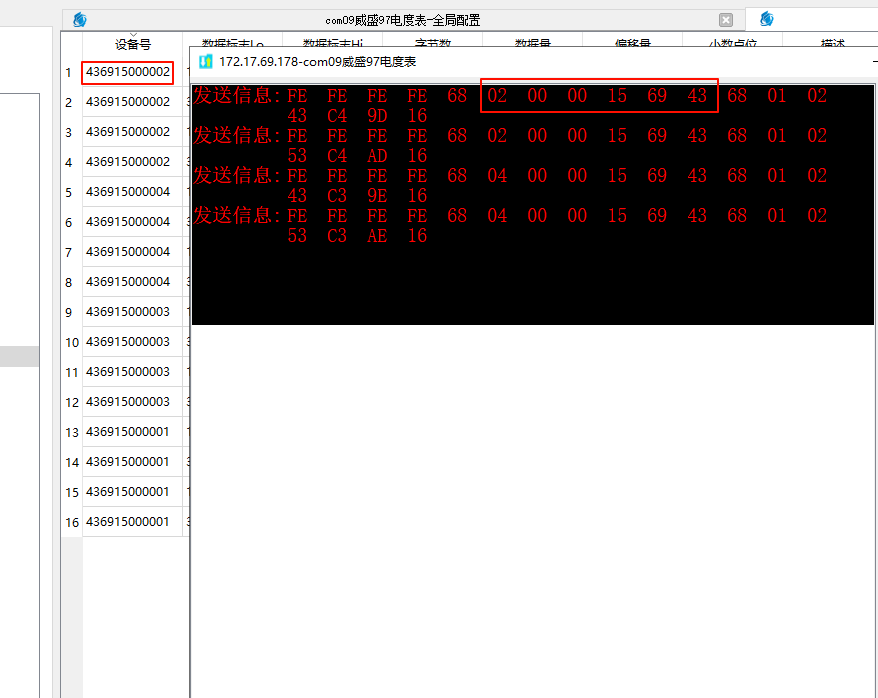
Task: Click the fourth 发送信息 label in the log
Action: pos(237,216)
